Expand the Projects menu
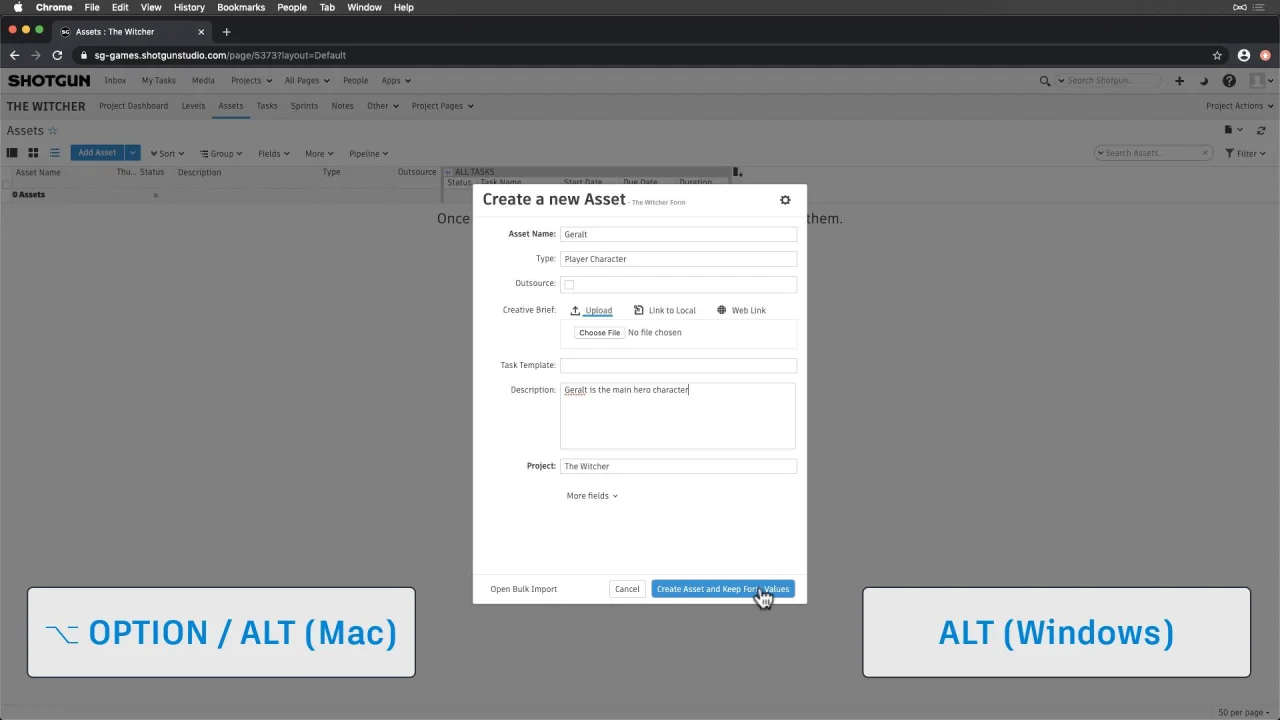This screenshot has height=720, width=1280. point(252,81)
